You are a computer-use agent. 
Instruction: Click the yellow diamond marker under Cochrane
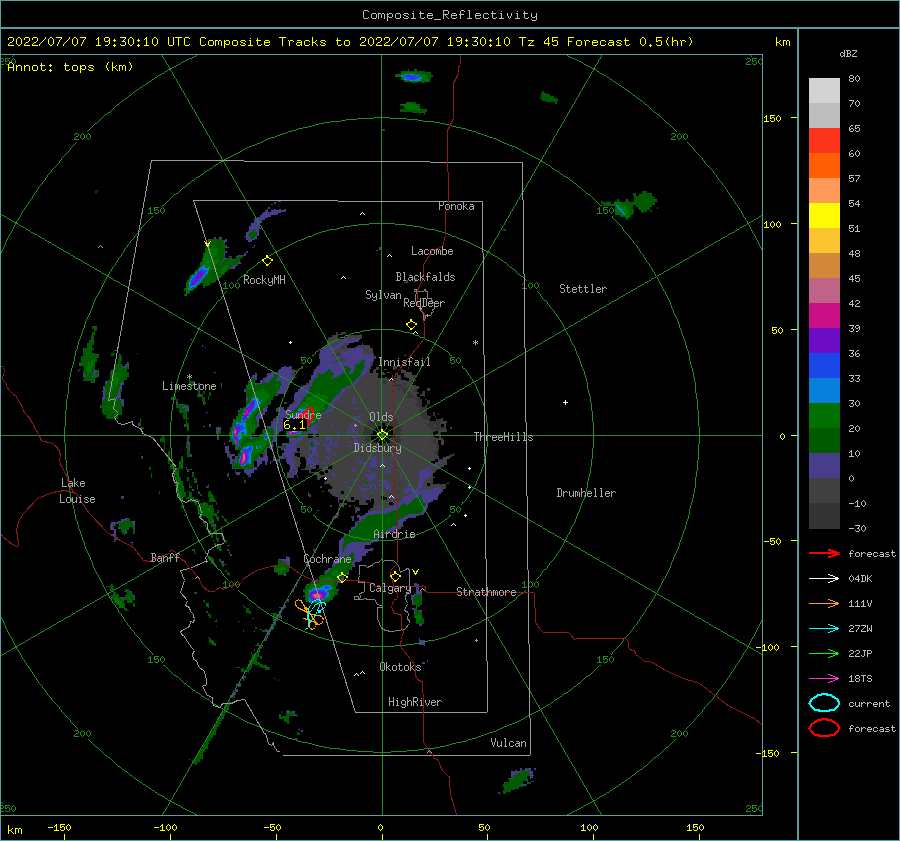[x=342, y=577]
